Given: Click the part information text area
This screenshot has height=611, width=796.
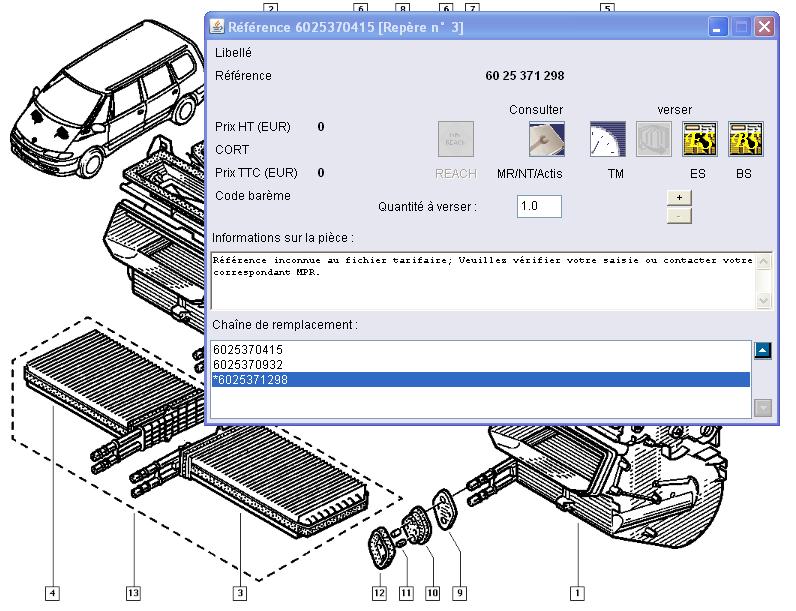Looking at the screenshot, I should 482,279.
